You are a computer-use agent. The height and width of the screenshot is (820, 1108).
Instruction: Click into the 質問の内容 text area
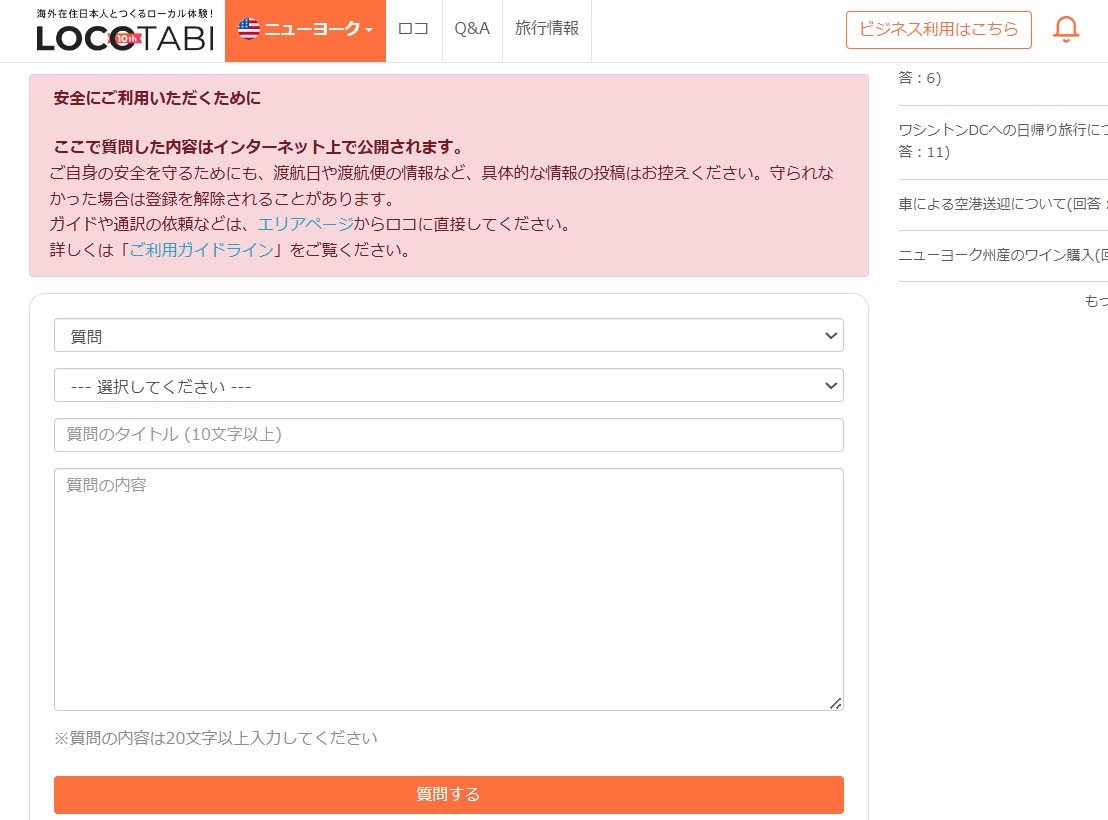[x=449, y=590]
